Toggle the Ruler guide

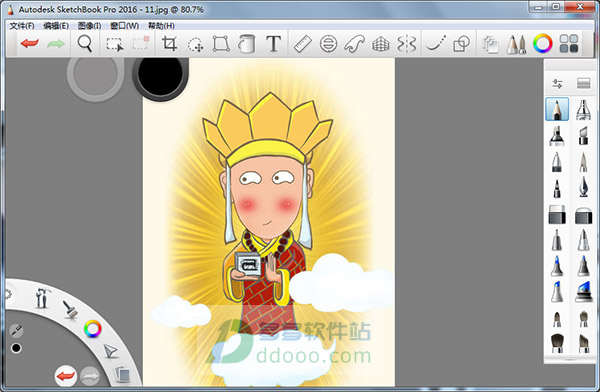pos(302,44)
